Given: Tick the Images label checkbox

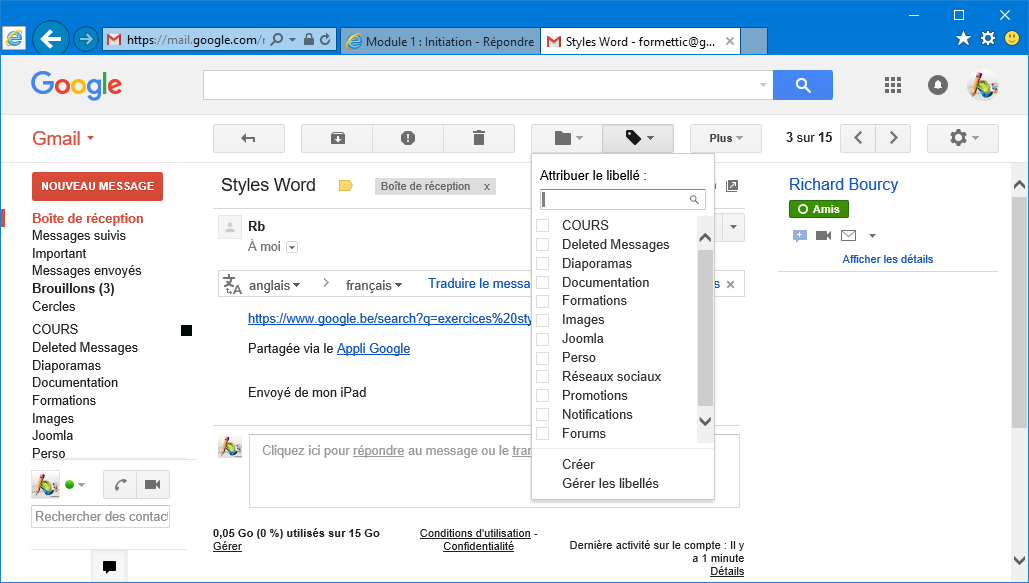Looking at the screenshot, I should coord(543,320).
